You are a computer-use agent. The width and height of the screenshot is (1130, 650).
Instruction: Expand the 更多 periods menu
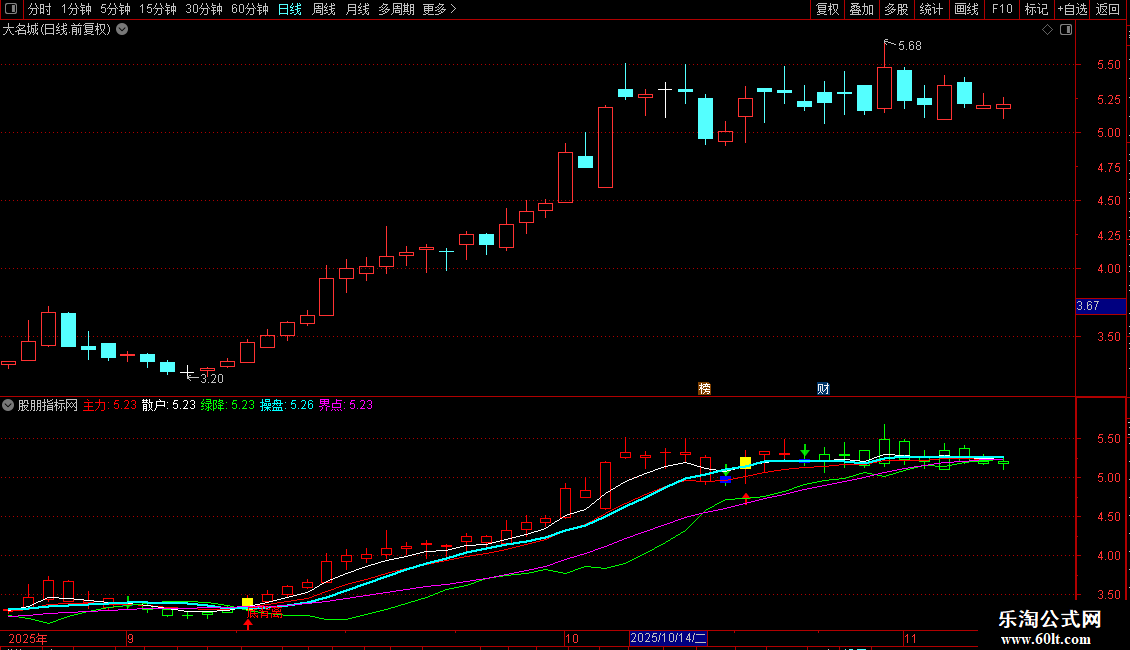pos(439,9)
